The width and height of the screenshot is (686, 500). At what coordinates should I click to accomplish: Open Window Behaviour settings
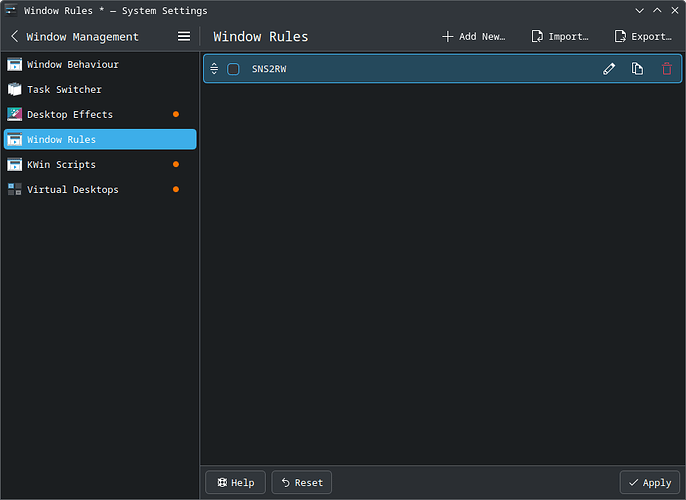pyautogui.click(x=100, y=64)
